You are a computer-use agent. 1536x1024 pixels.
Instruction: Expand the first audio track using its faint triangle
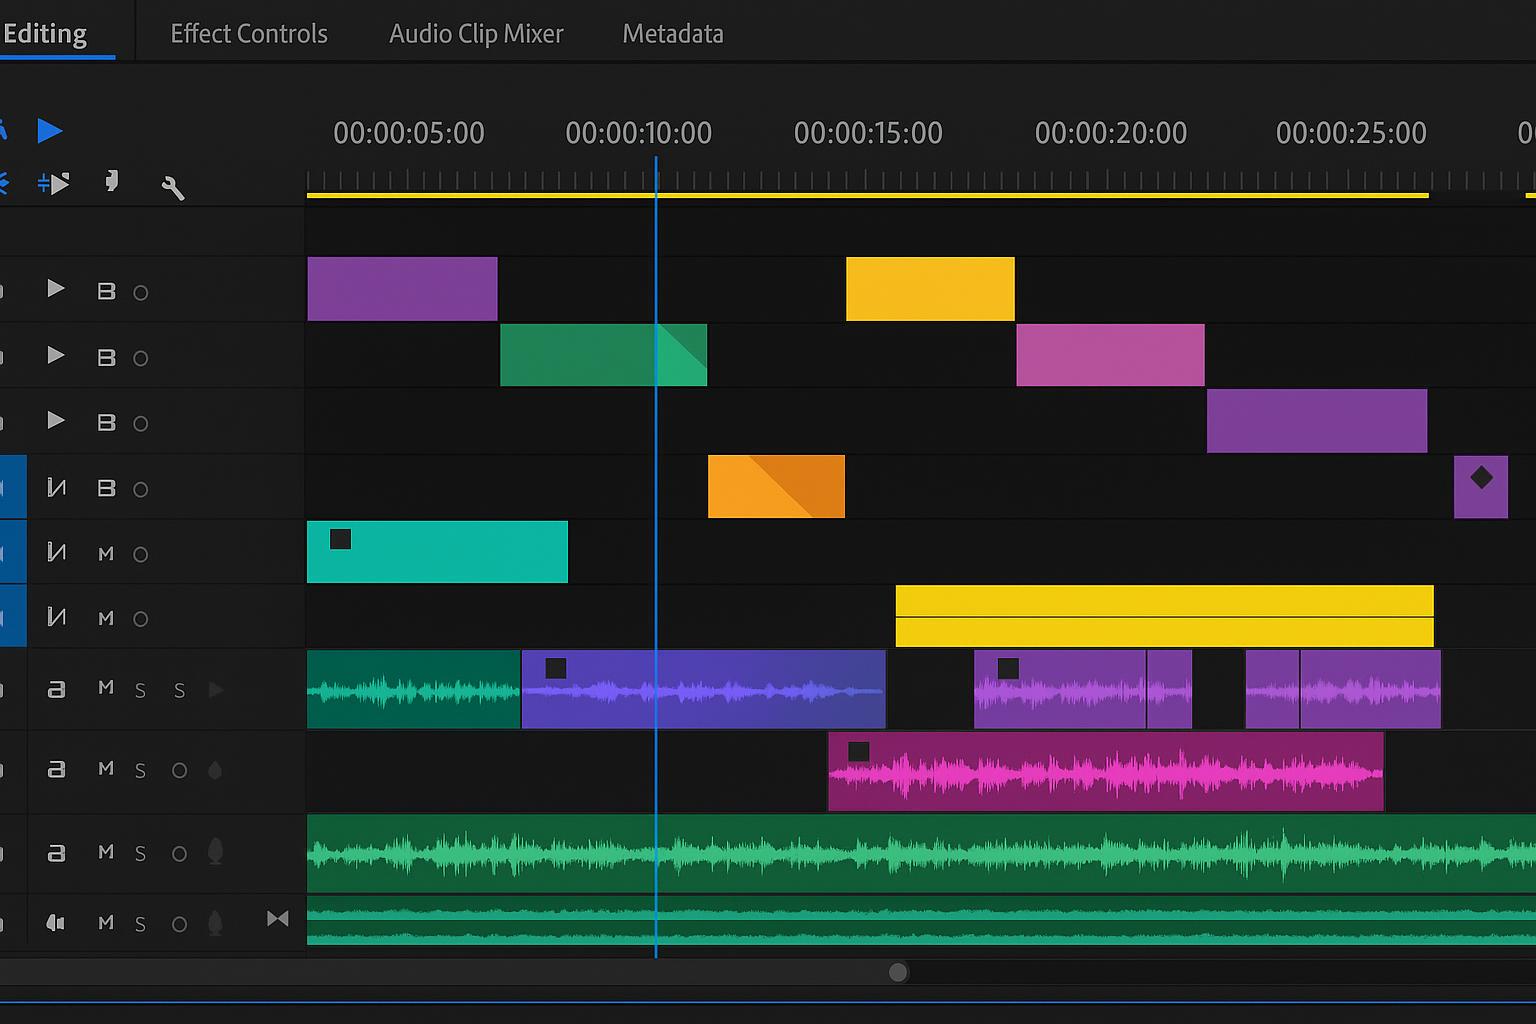[215, 690]
